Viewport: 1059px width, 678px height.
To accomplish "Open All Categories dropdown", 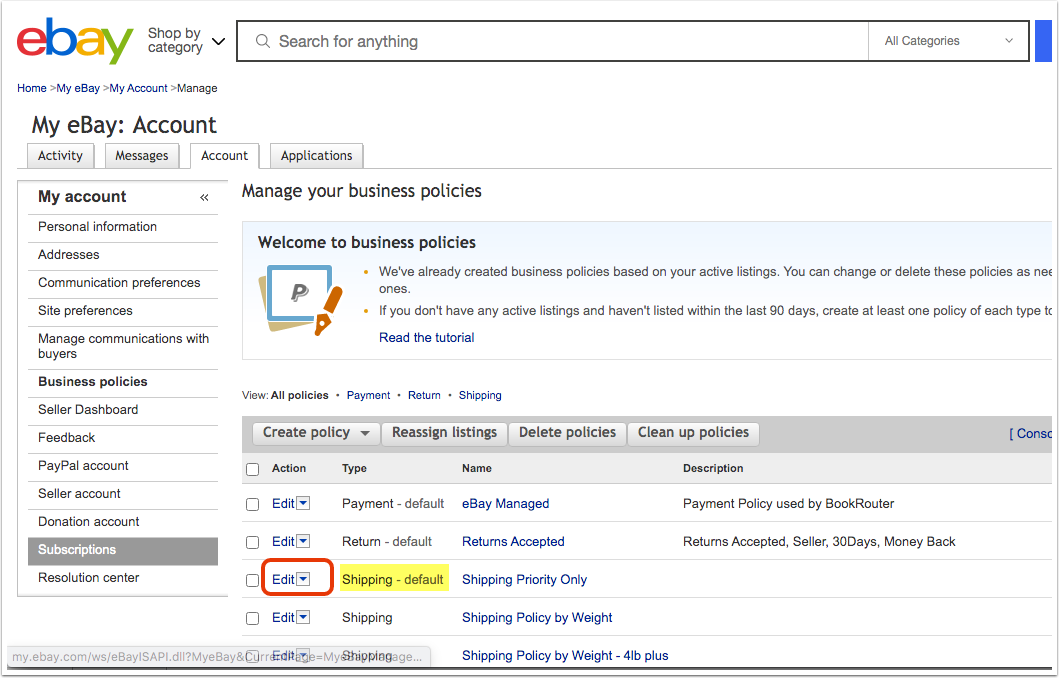I will (948, 41).
